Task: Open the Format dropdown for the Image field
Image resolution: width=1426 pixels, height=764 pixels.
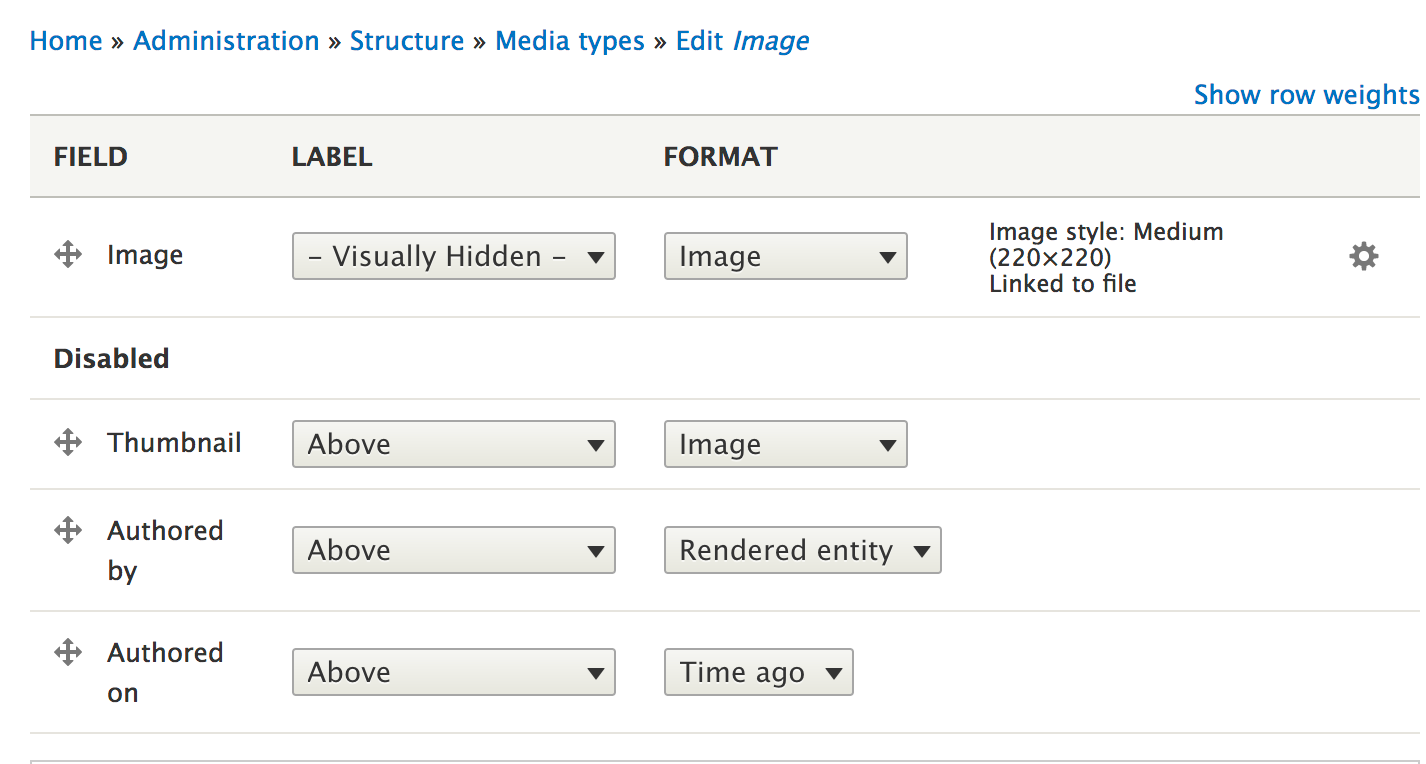Action: 785,256
